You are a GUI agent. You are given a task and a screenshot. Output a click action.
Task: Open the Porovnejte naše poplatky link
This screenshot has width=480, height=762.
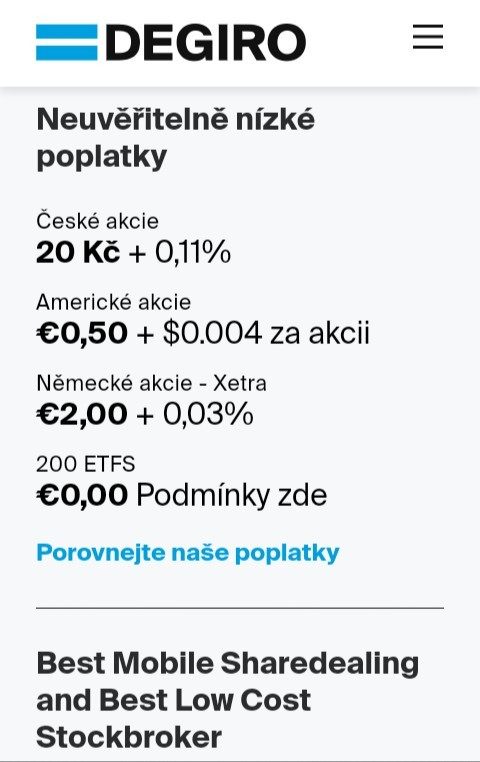coord(188,553)
